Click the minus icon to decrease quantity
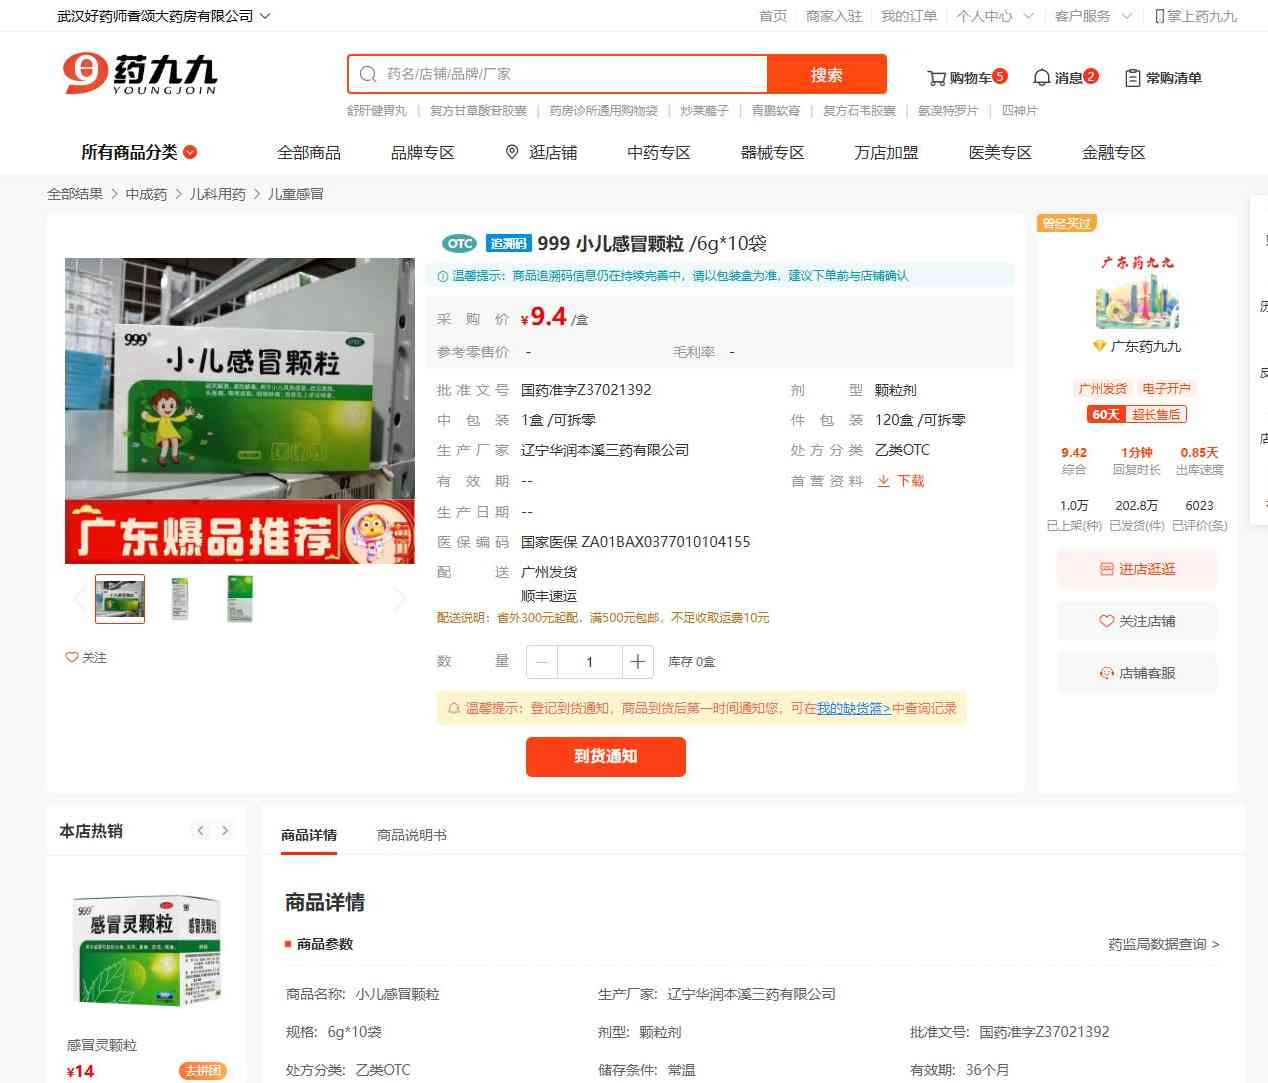This screenshot has width=1268, height=1083. 542,662
